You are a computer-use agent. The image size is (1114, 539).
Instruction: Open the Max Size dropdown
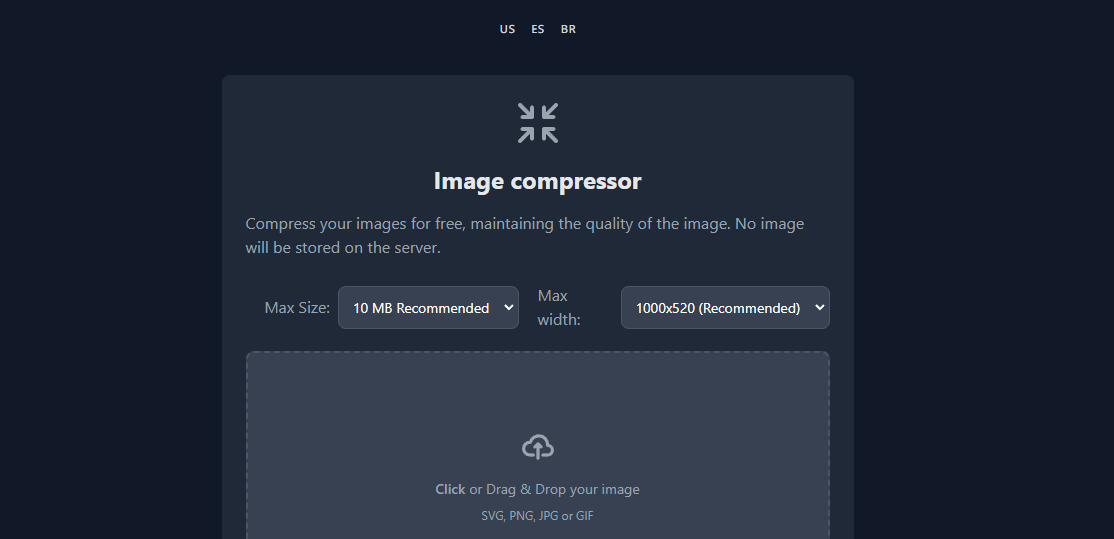click(428, 307)
